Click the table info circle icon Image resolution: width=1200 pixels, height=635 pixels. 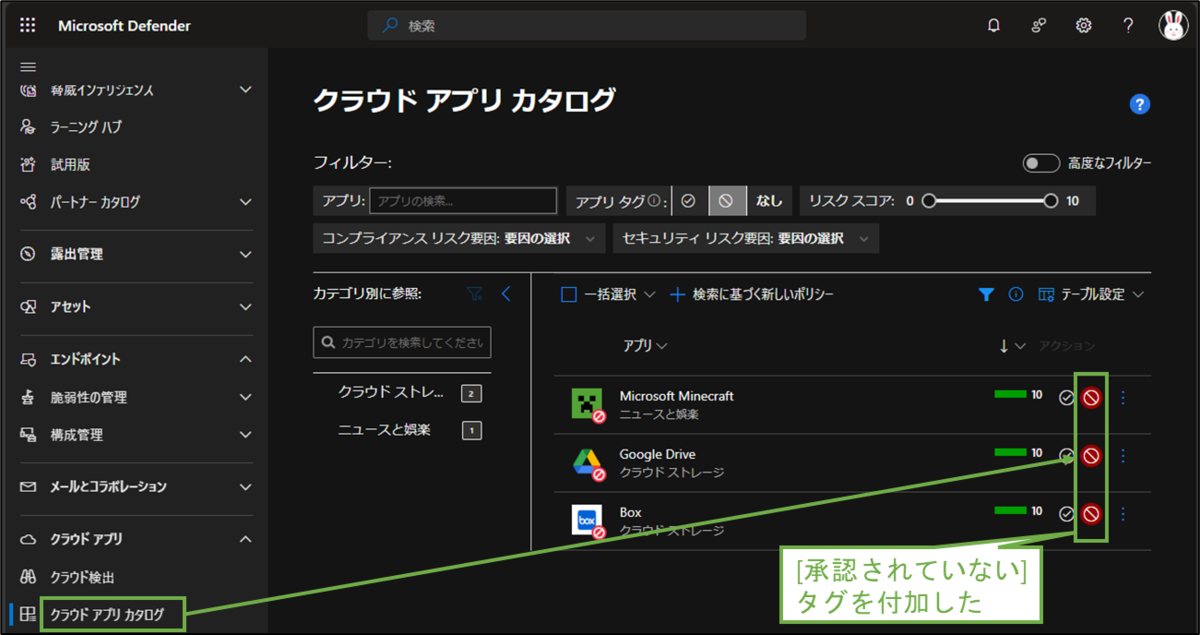pyautogui.click(x=1016, y=294)
